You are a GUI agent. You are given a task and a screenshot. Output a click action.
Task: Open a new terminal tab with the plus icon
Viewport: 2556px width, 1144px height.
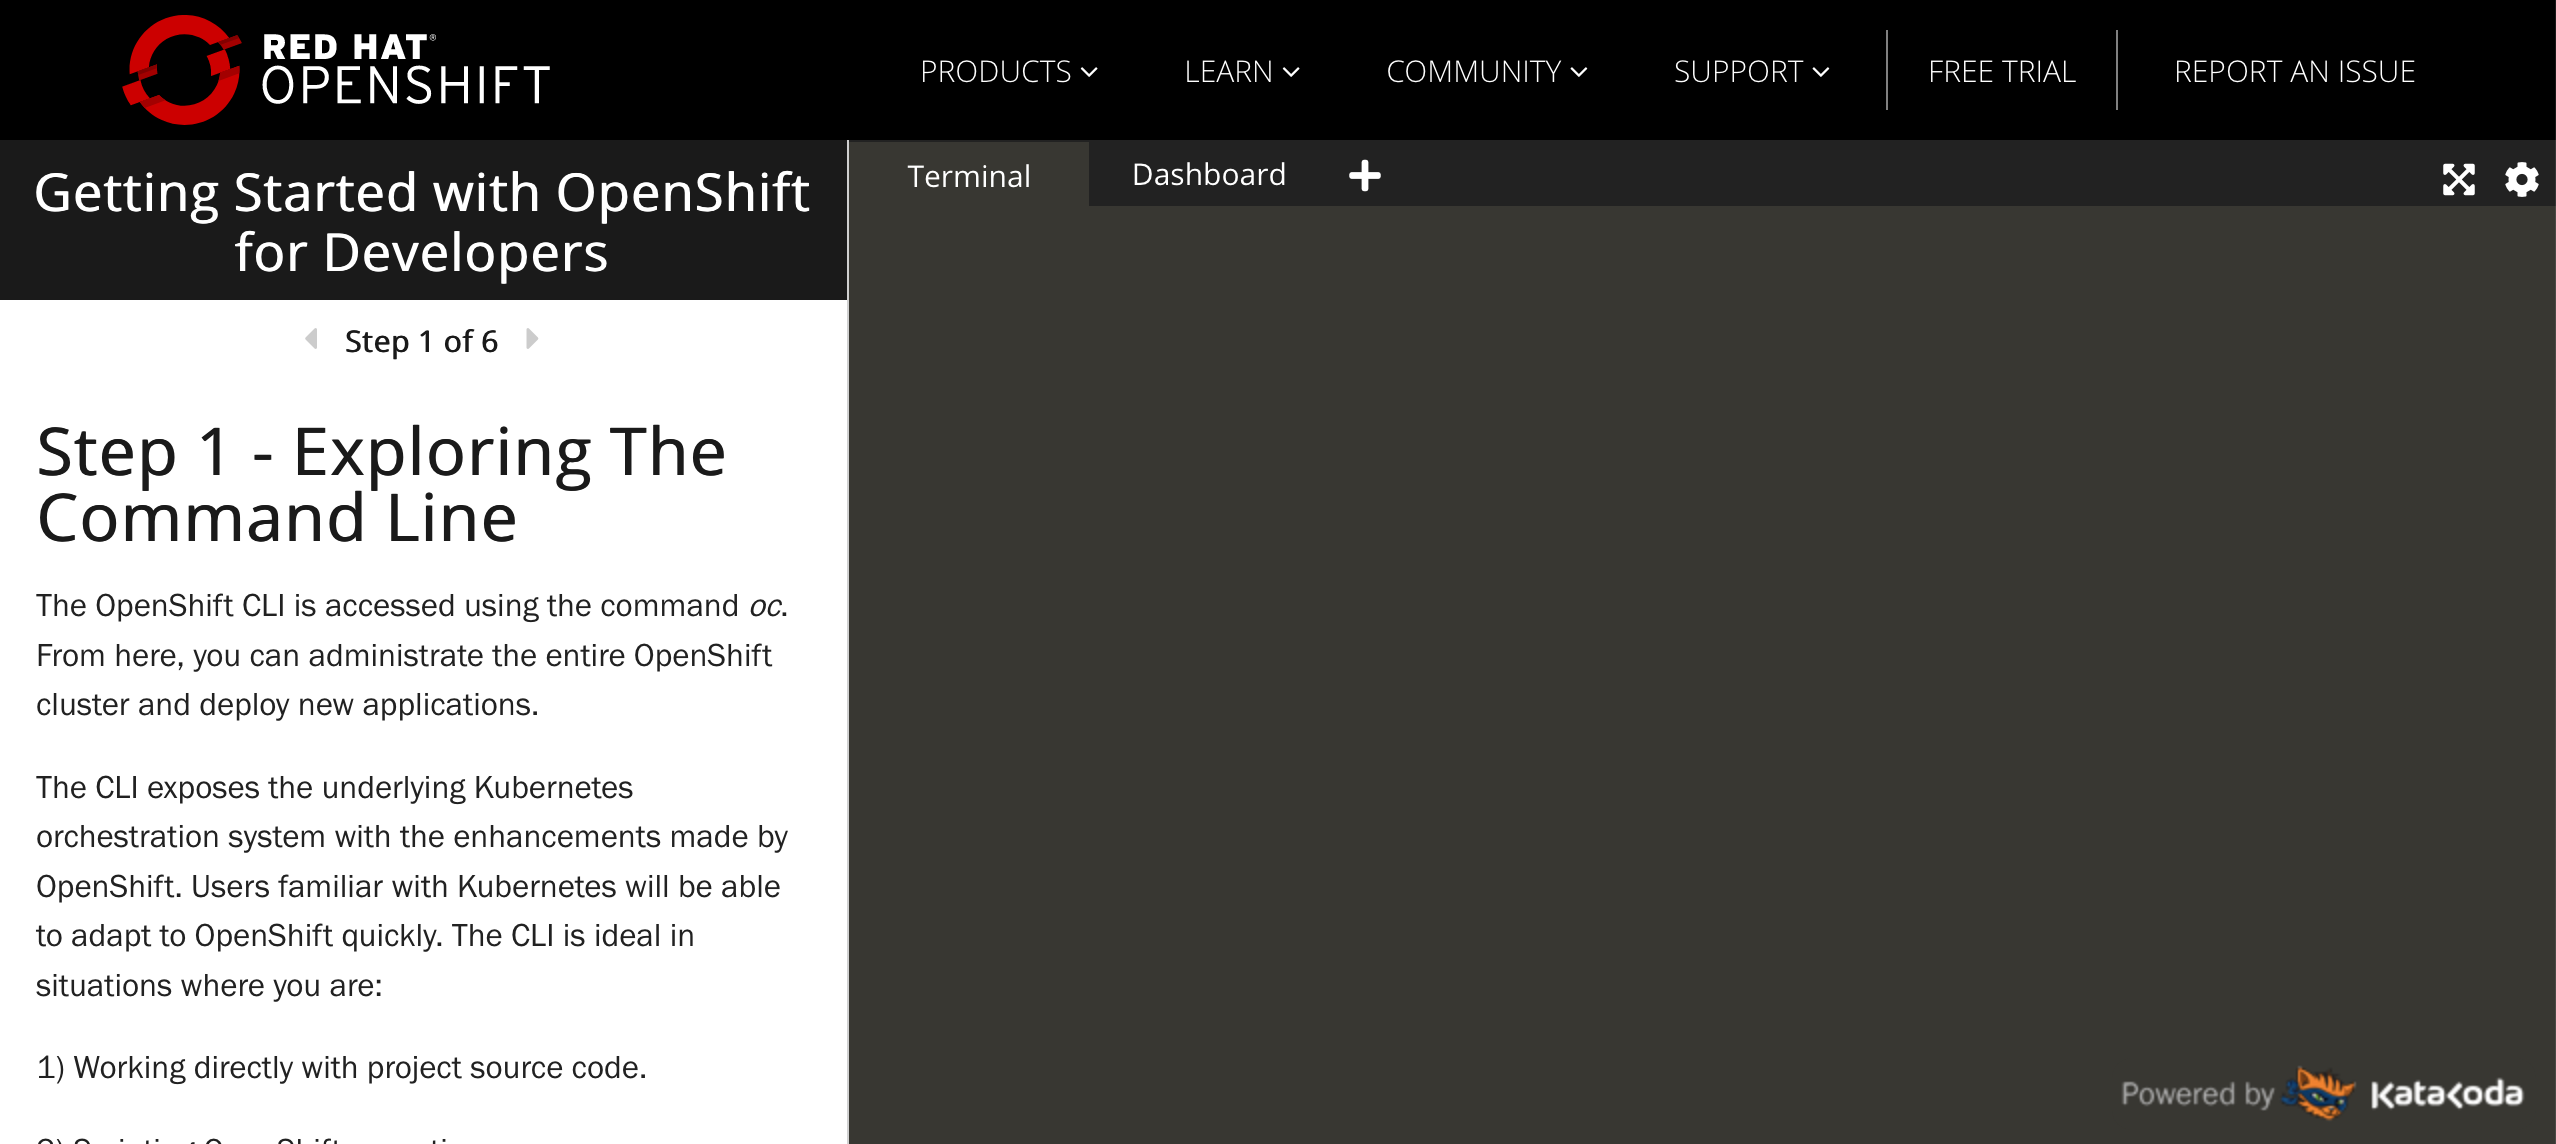(1364, 175)
